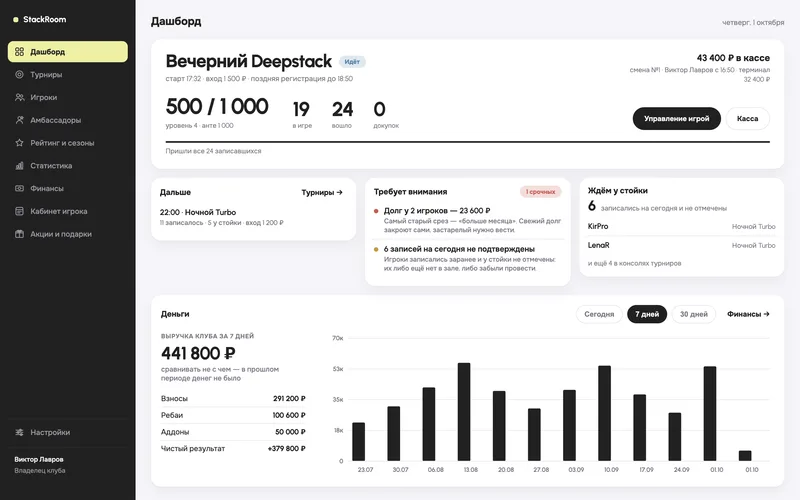Click 'и ещё 4 в консолях турниров'
The width and height of the screenshot is (800, 500).
coord(634,263)
